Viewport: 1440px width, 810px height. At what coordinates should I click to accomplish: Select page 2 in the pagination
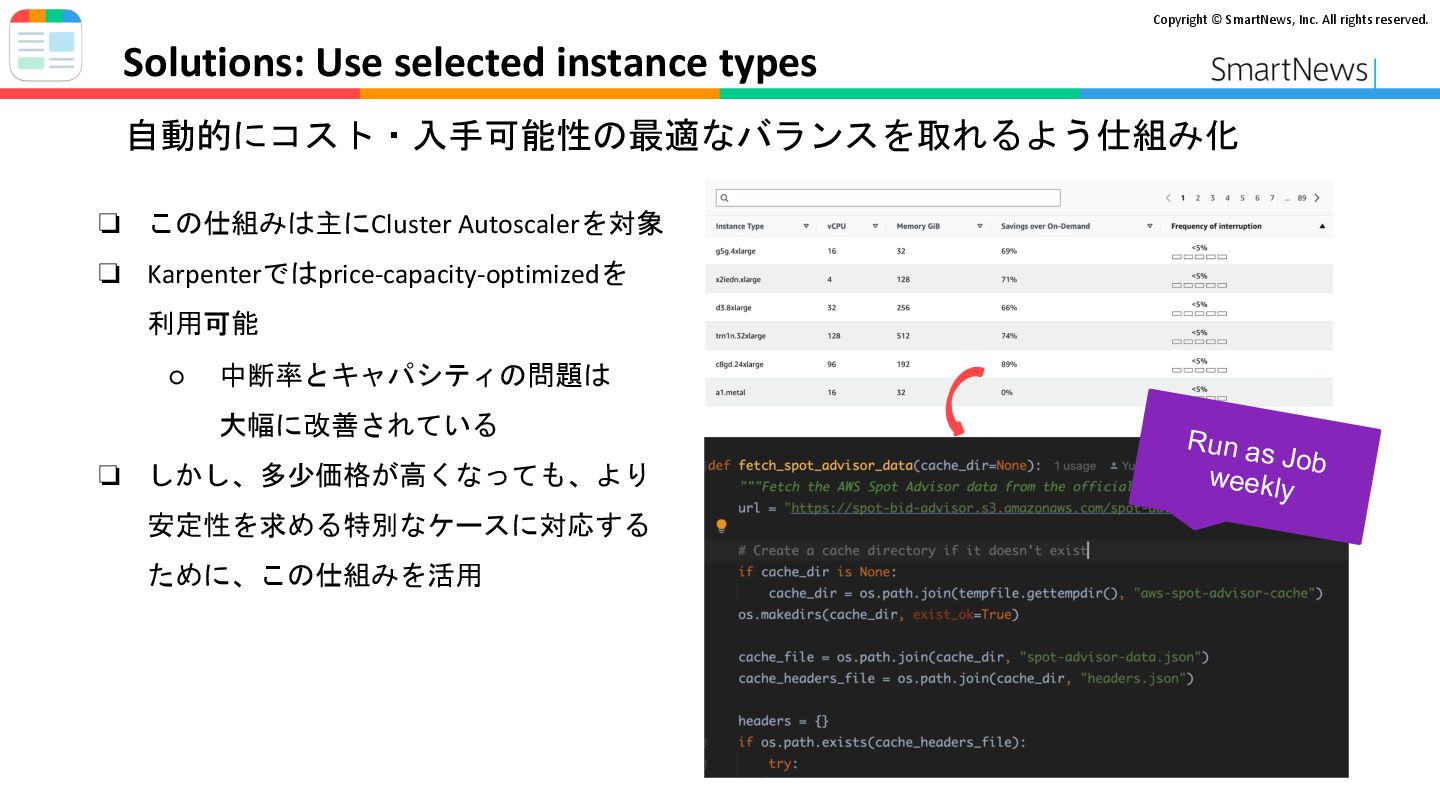pyautogui.click(x=1198, y=198)
